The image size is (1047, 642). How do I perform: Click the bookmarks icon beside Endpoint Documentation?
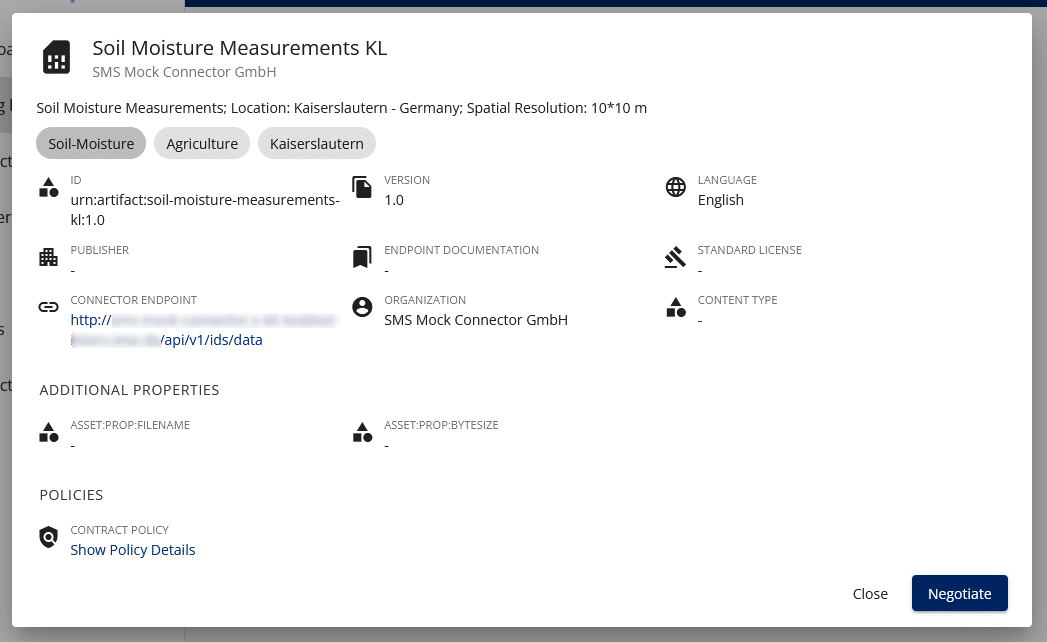click(362, 257)
